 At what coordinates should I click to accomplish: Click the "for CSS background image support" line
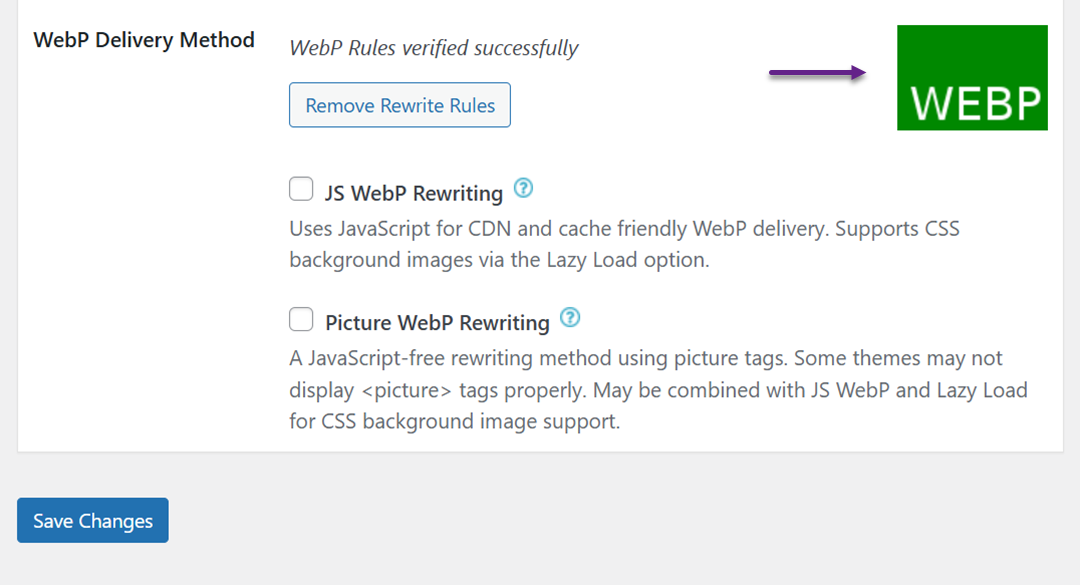pyautogui.click(x=455, y=421)
